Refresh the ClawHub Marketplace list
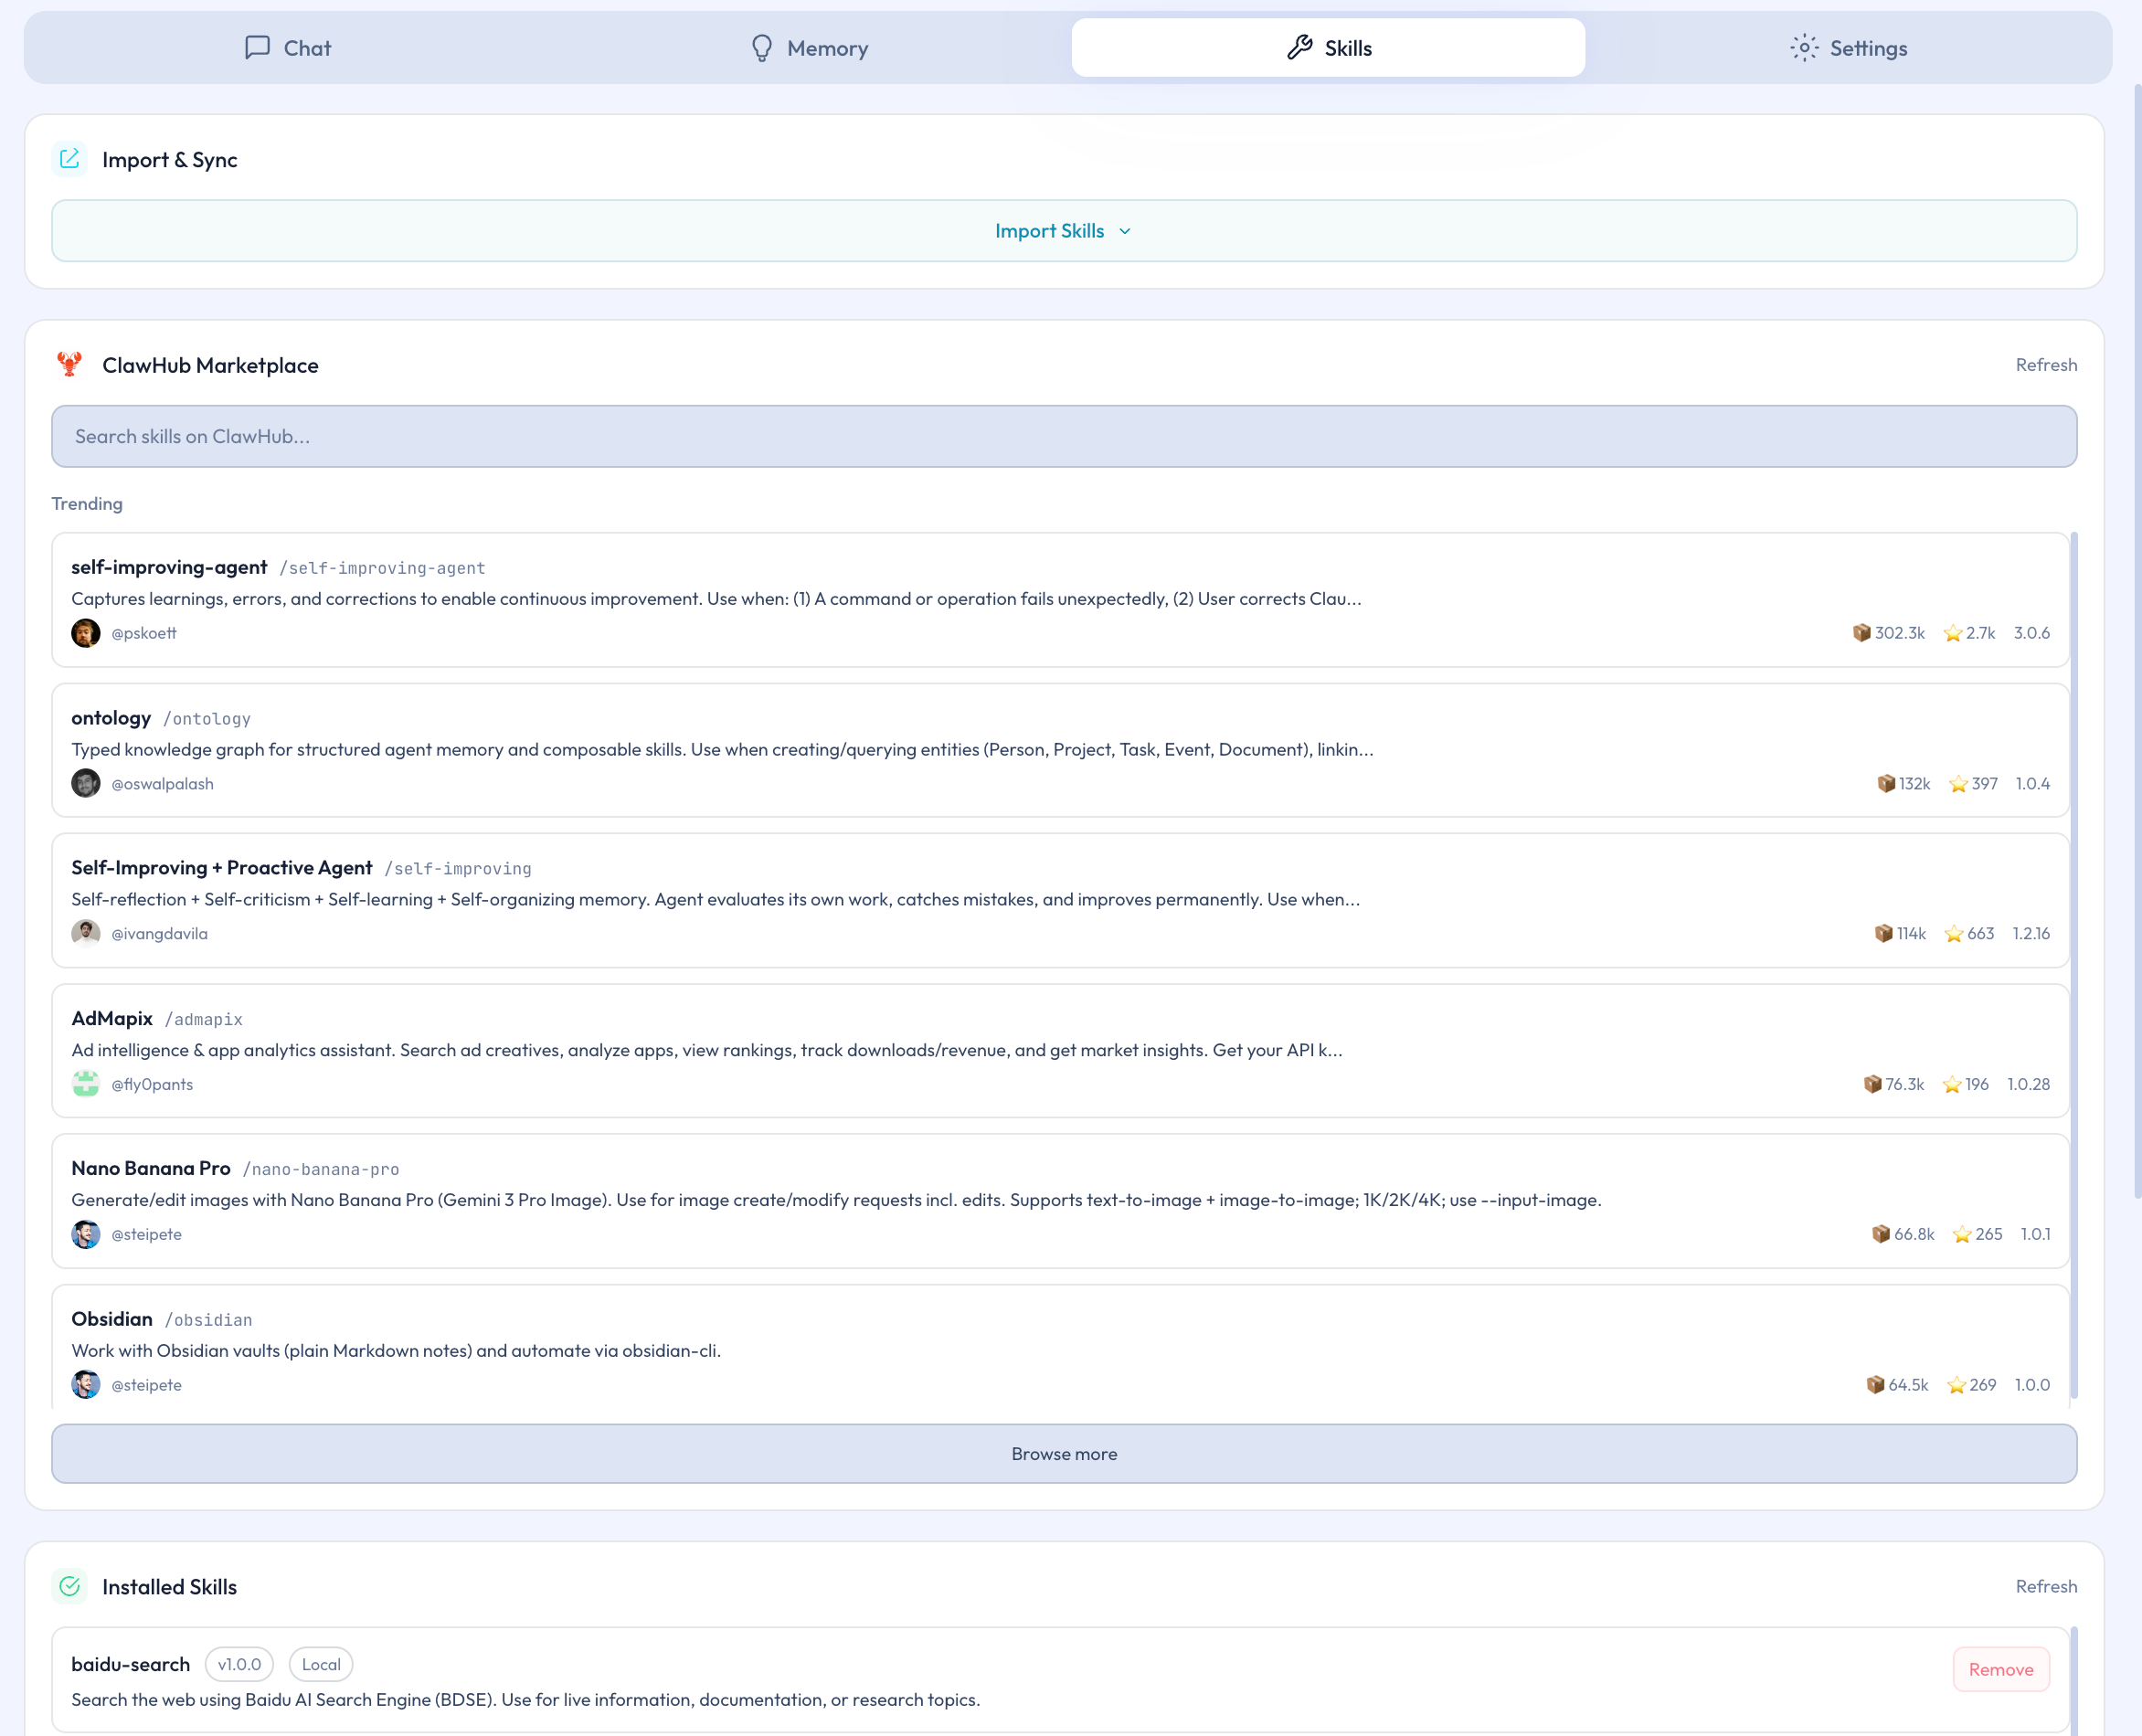 click(2046, 365)
